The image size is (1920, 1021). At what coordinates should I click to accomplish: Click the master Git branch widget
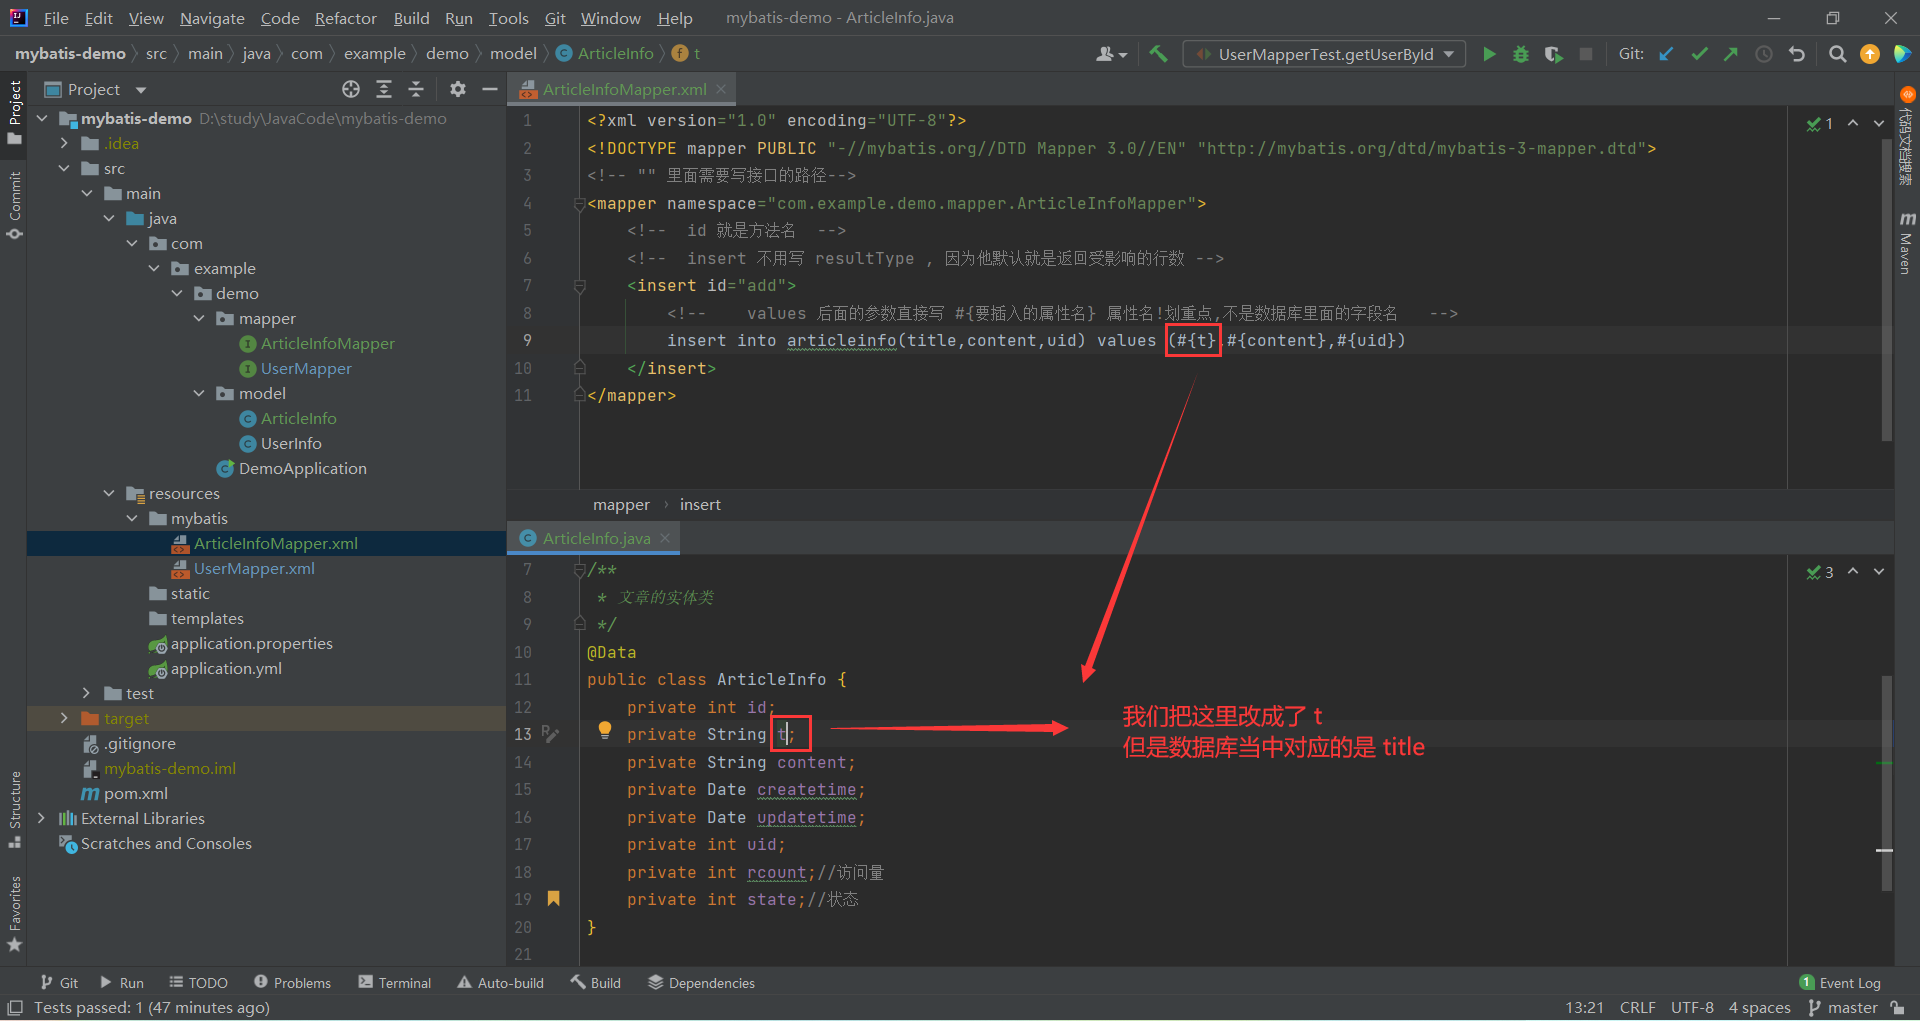coord(1843,1008)
